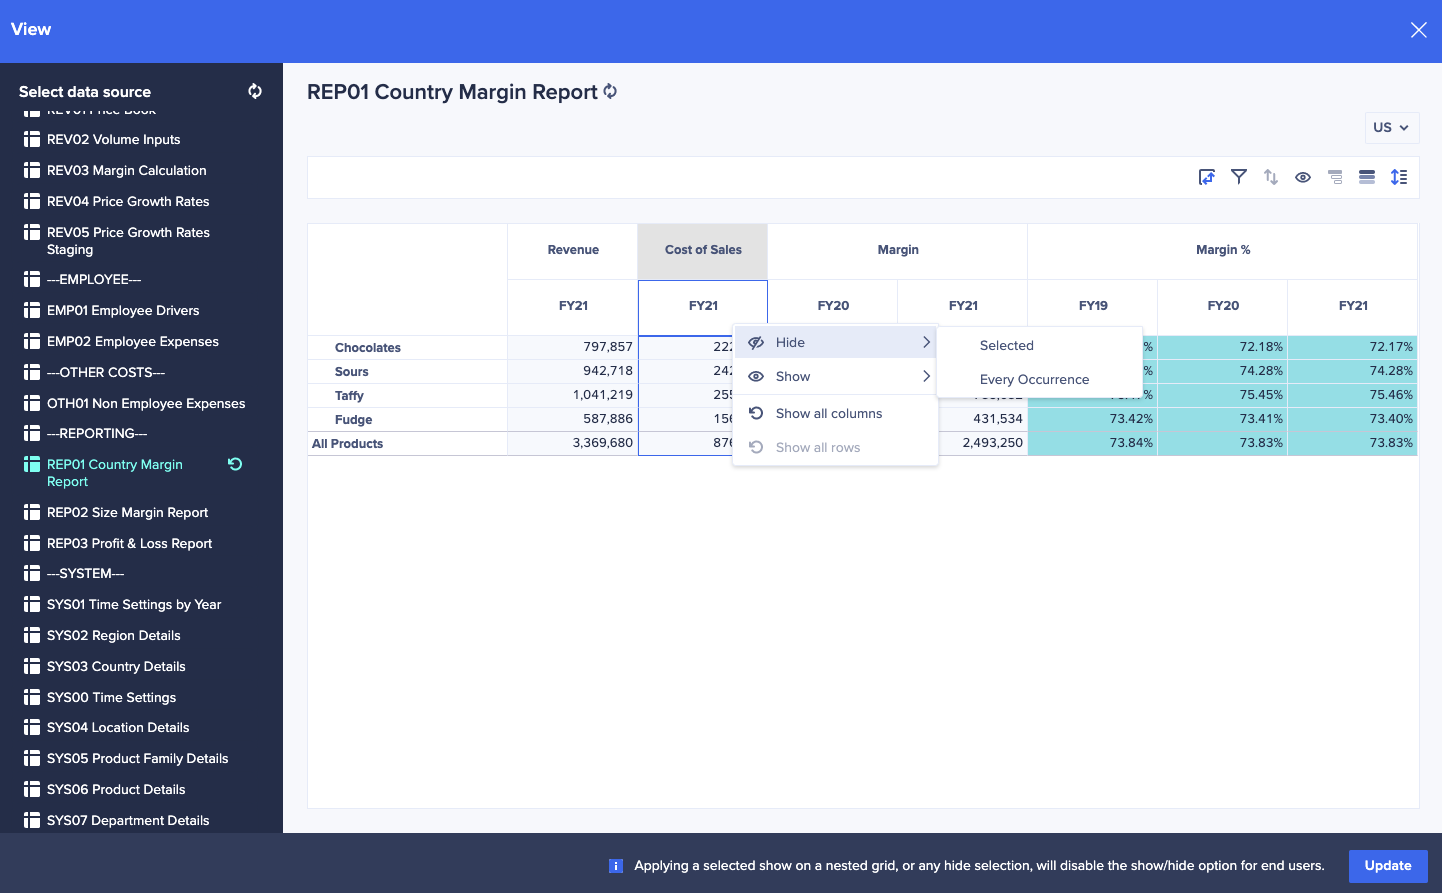
Task: Click the Cost of Sales column header
Action: pos(703,250)
